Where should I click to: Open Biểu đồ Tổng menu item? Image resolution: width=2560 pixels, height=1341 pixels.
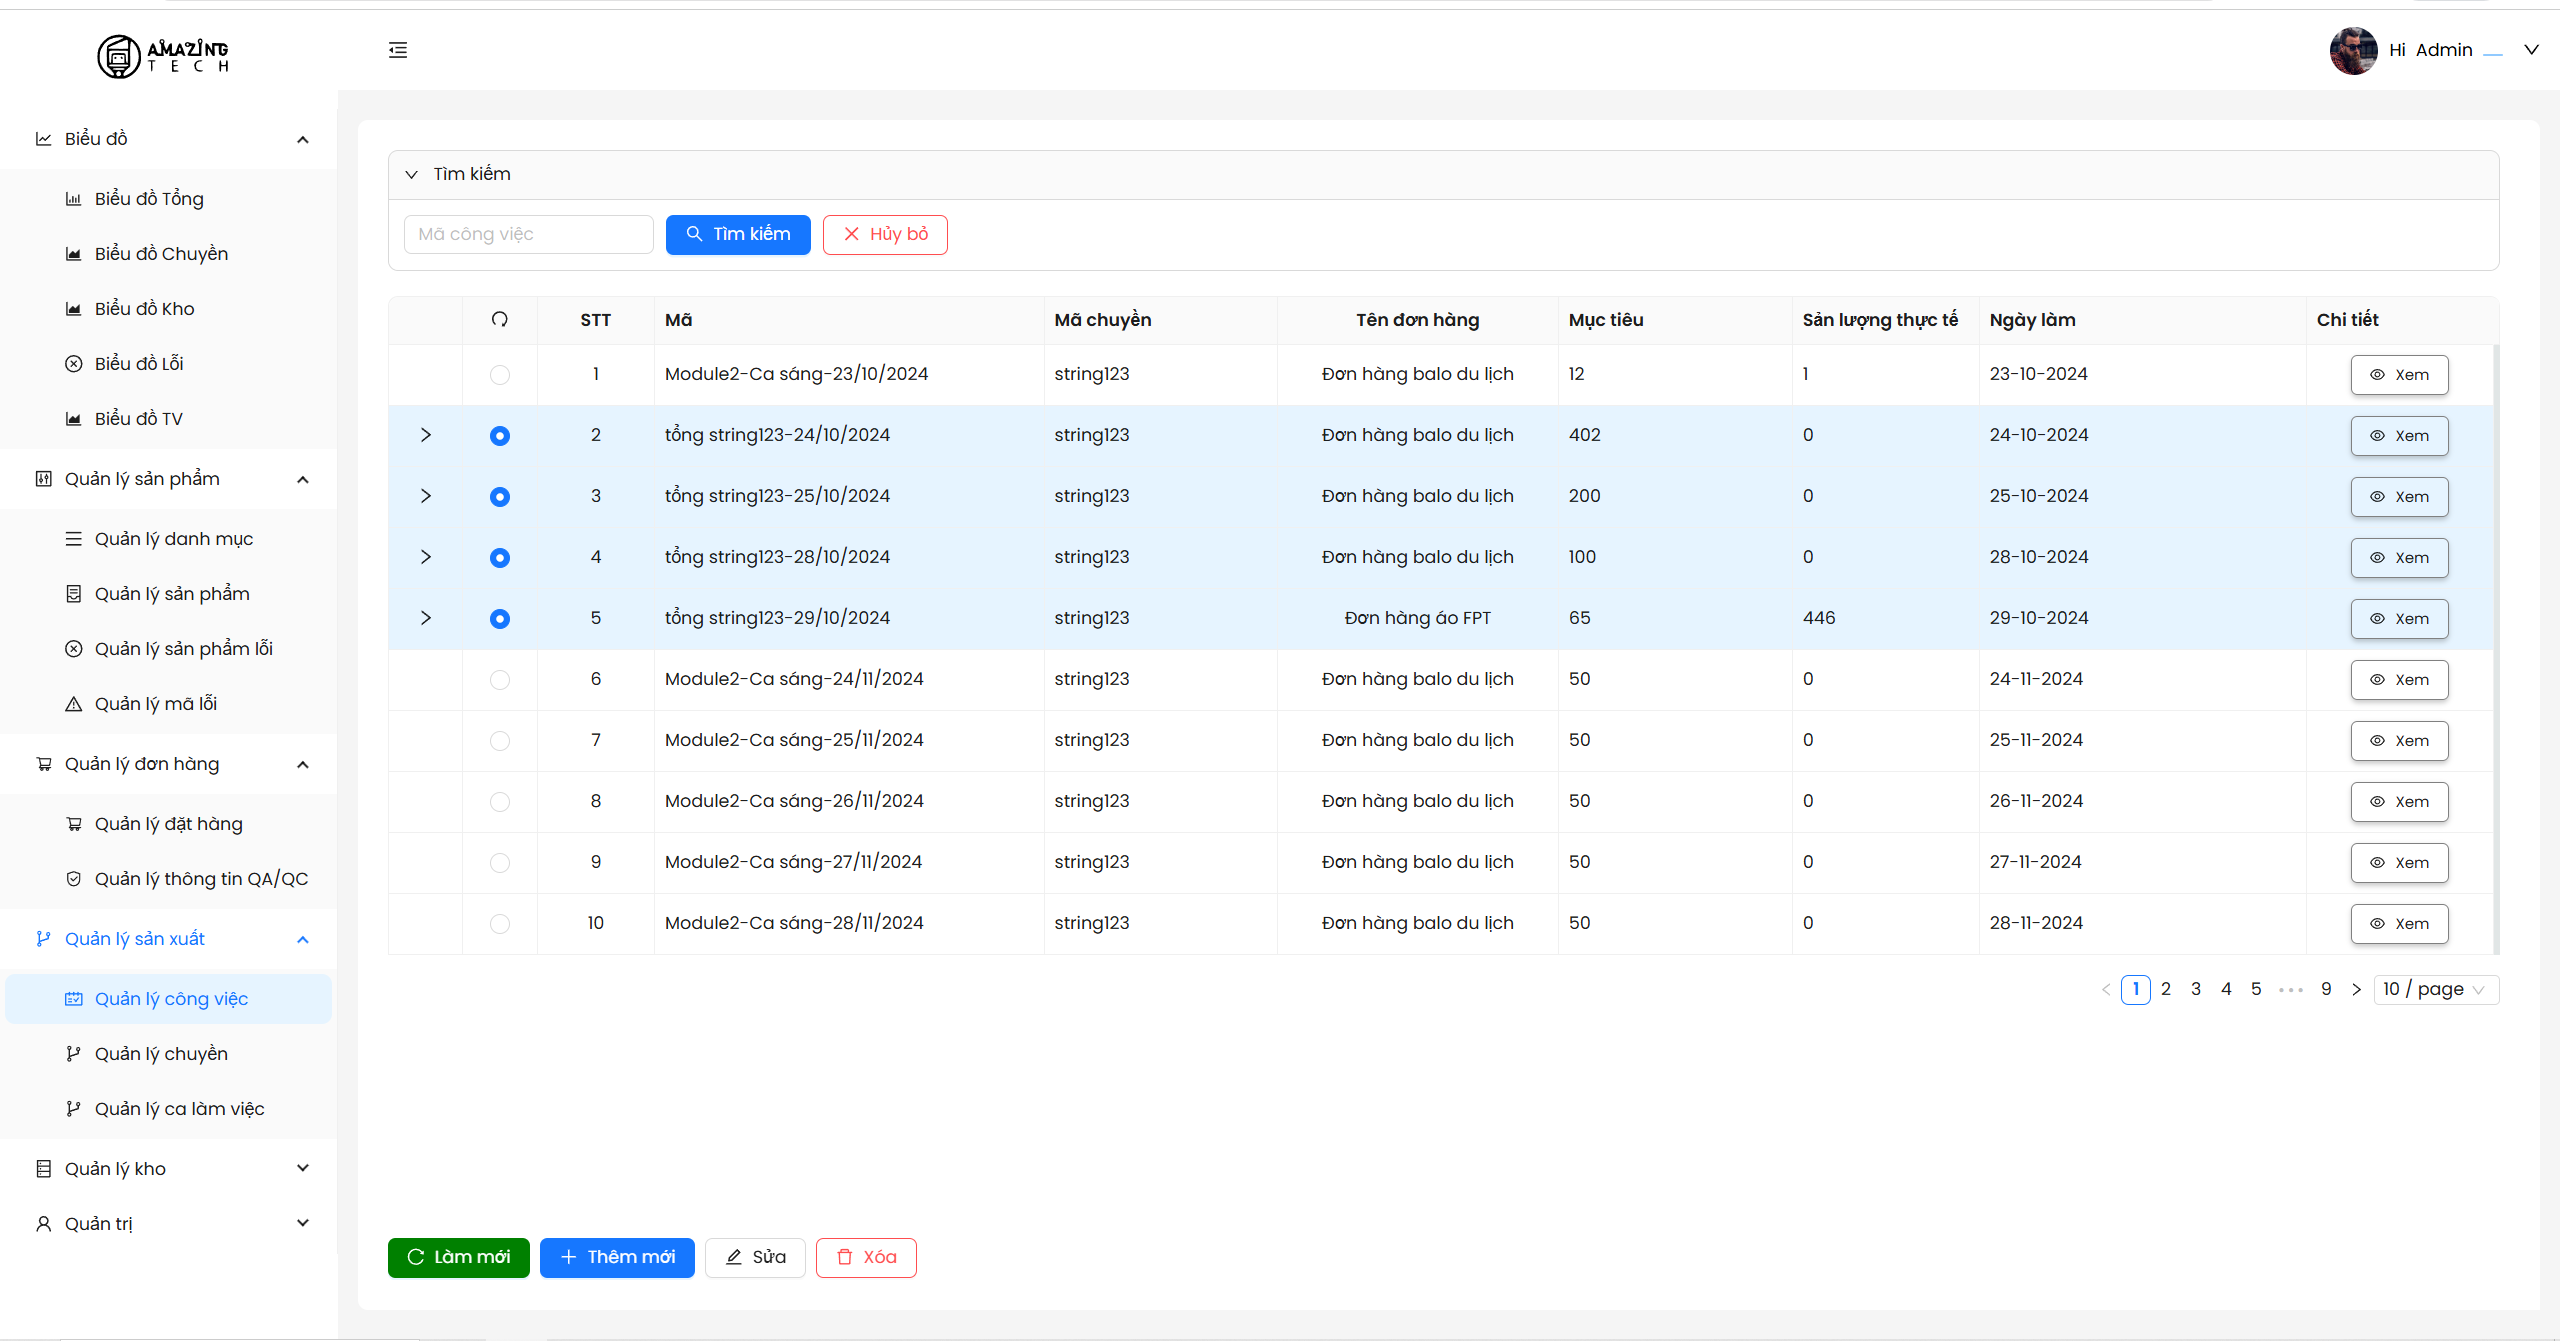point(149,199)
